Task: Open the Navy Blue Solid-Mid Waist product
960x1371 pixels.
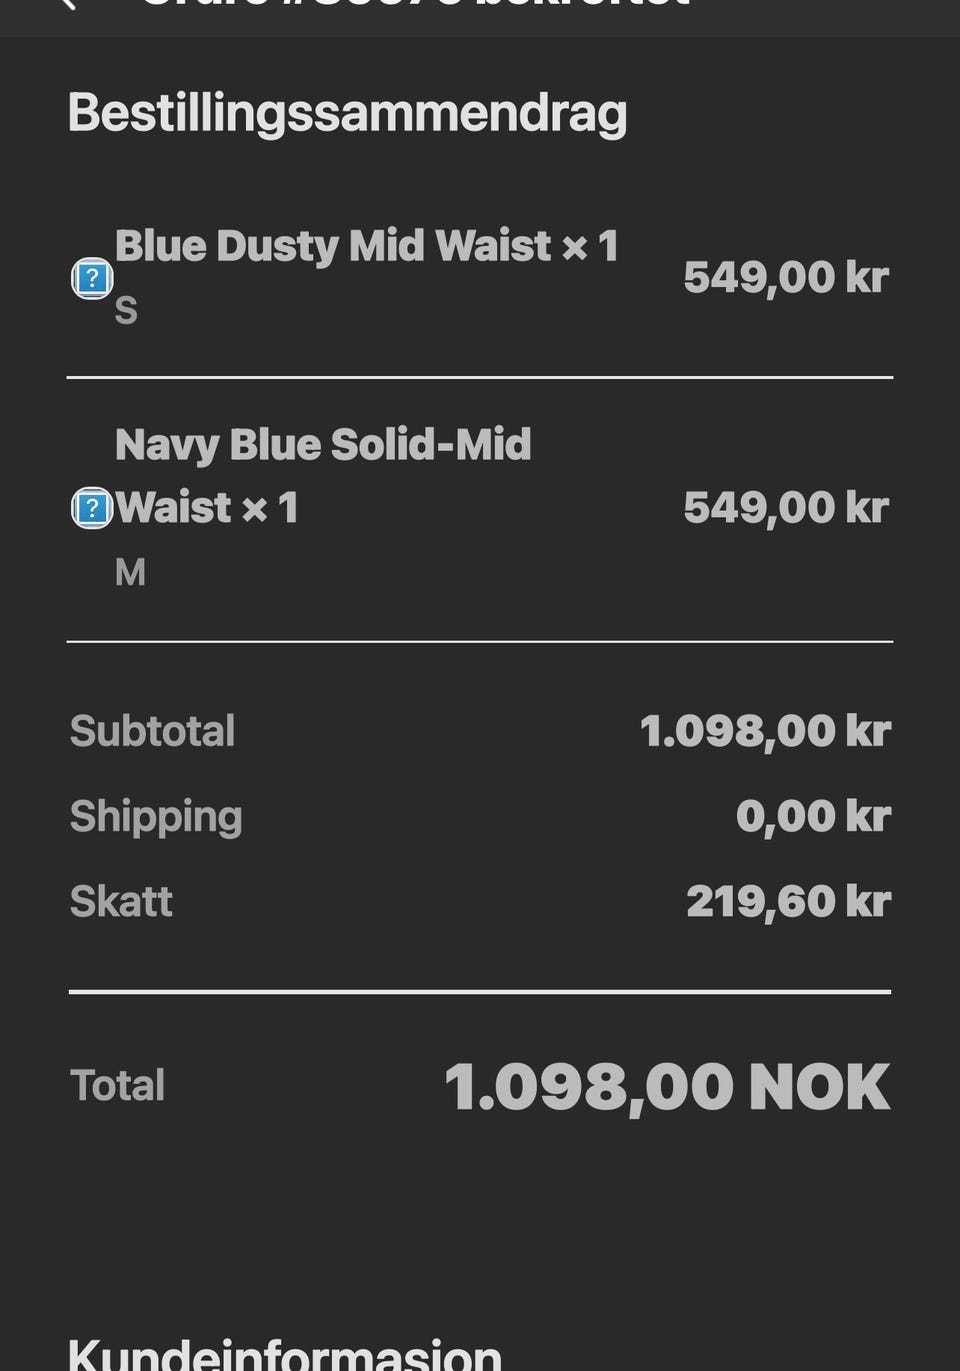Action: (x=323, y=476)
